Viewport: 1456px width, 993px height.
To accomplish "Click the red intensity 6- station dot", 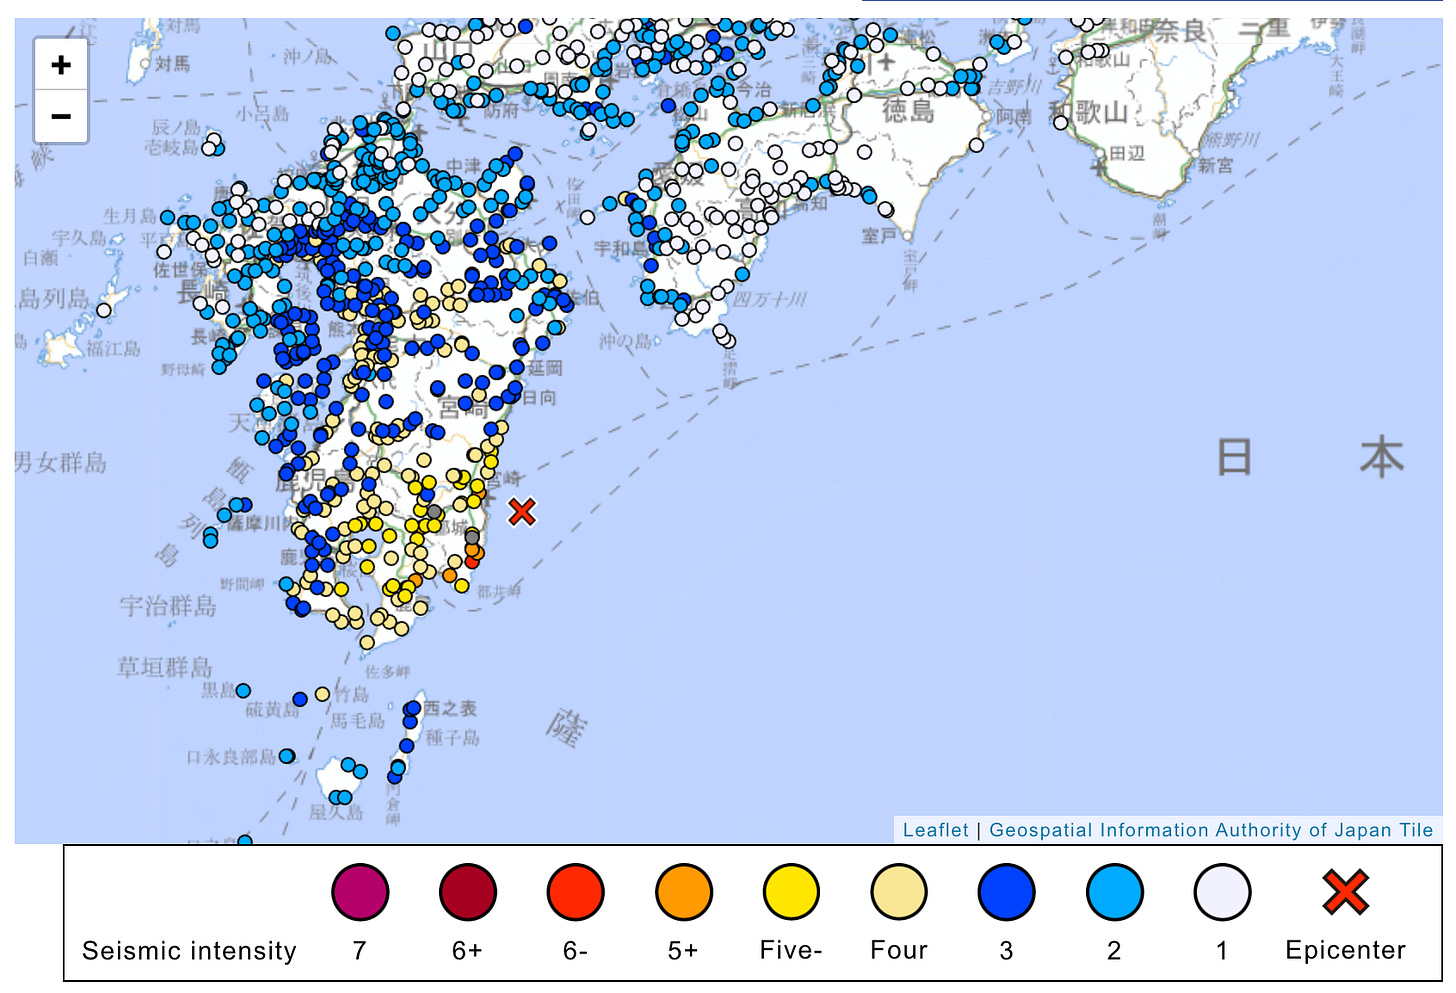I will 472,561.
